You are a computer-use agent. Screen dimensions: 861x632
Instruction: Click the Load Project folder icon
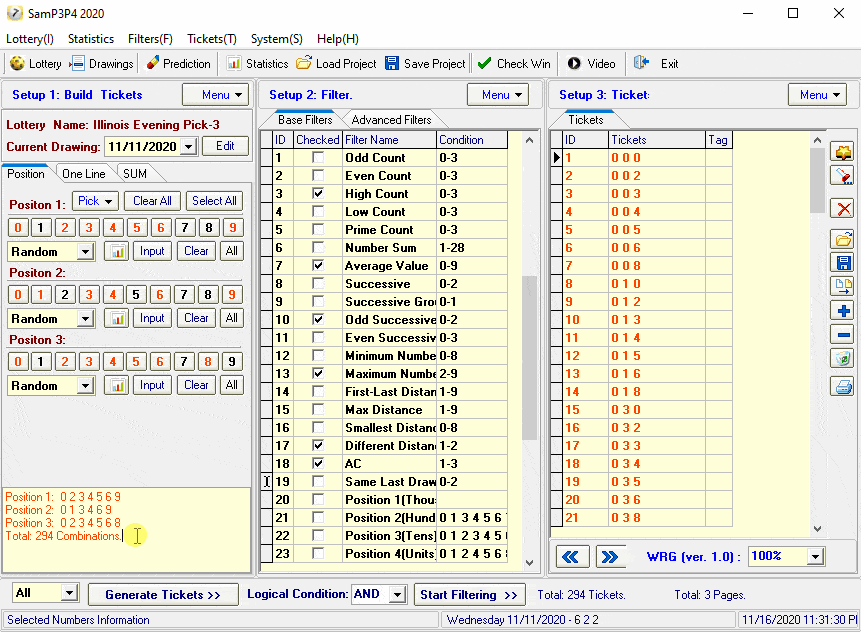(x=304, y=63)
